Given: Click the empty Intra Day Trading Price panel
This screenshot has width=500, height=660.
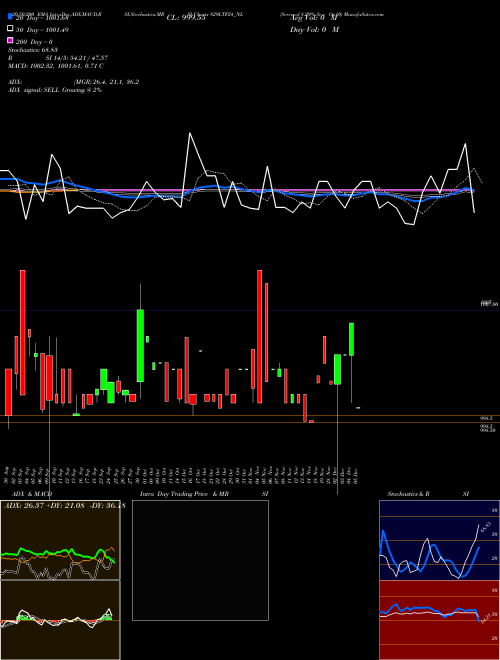Looking at the screenshot, I should tap(200, 560).
